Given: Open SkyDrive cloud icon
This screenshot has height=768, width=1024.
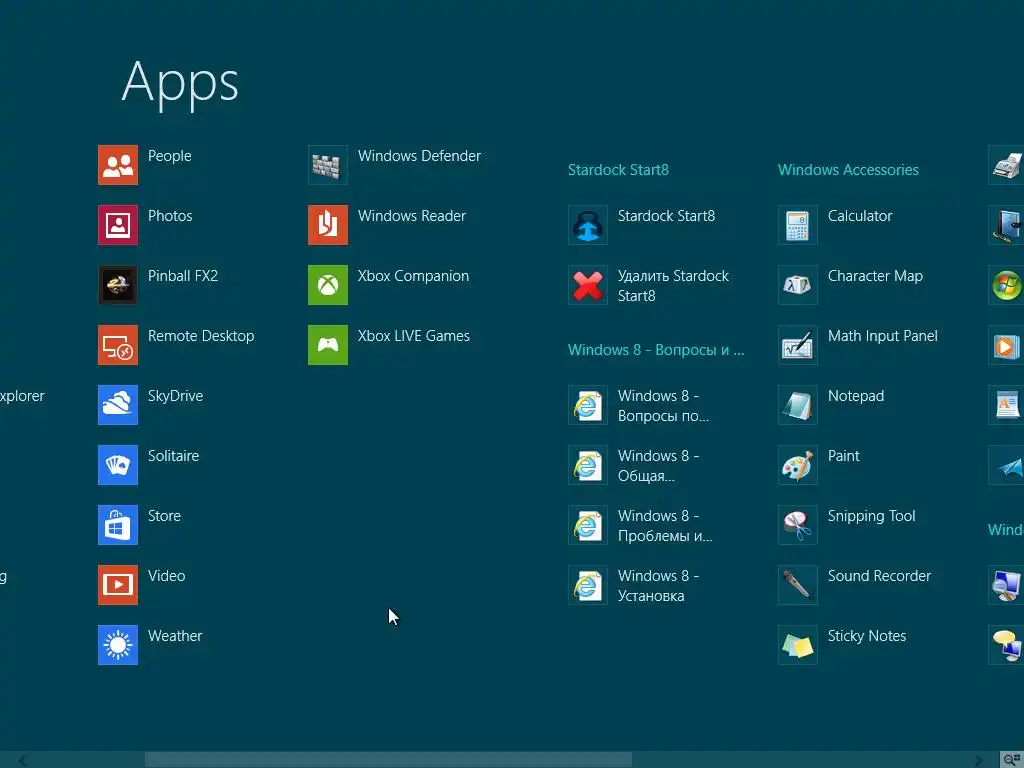Looking at the screenshot, I should click(x=118, y=405).
